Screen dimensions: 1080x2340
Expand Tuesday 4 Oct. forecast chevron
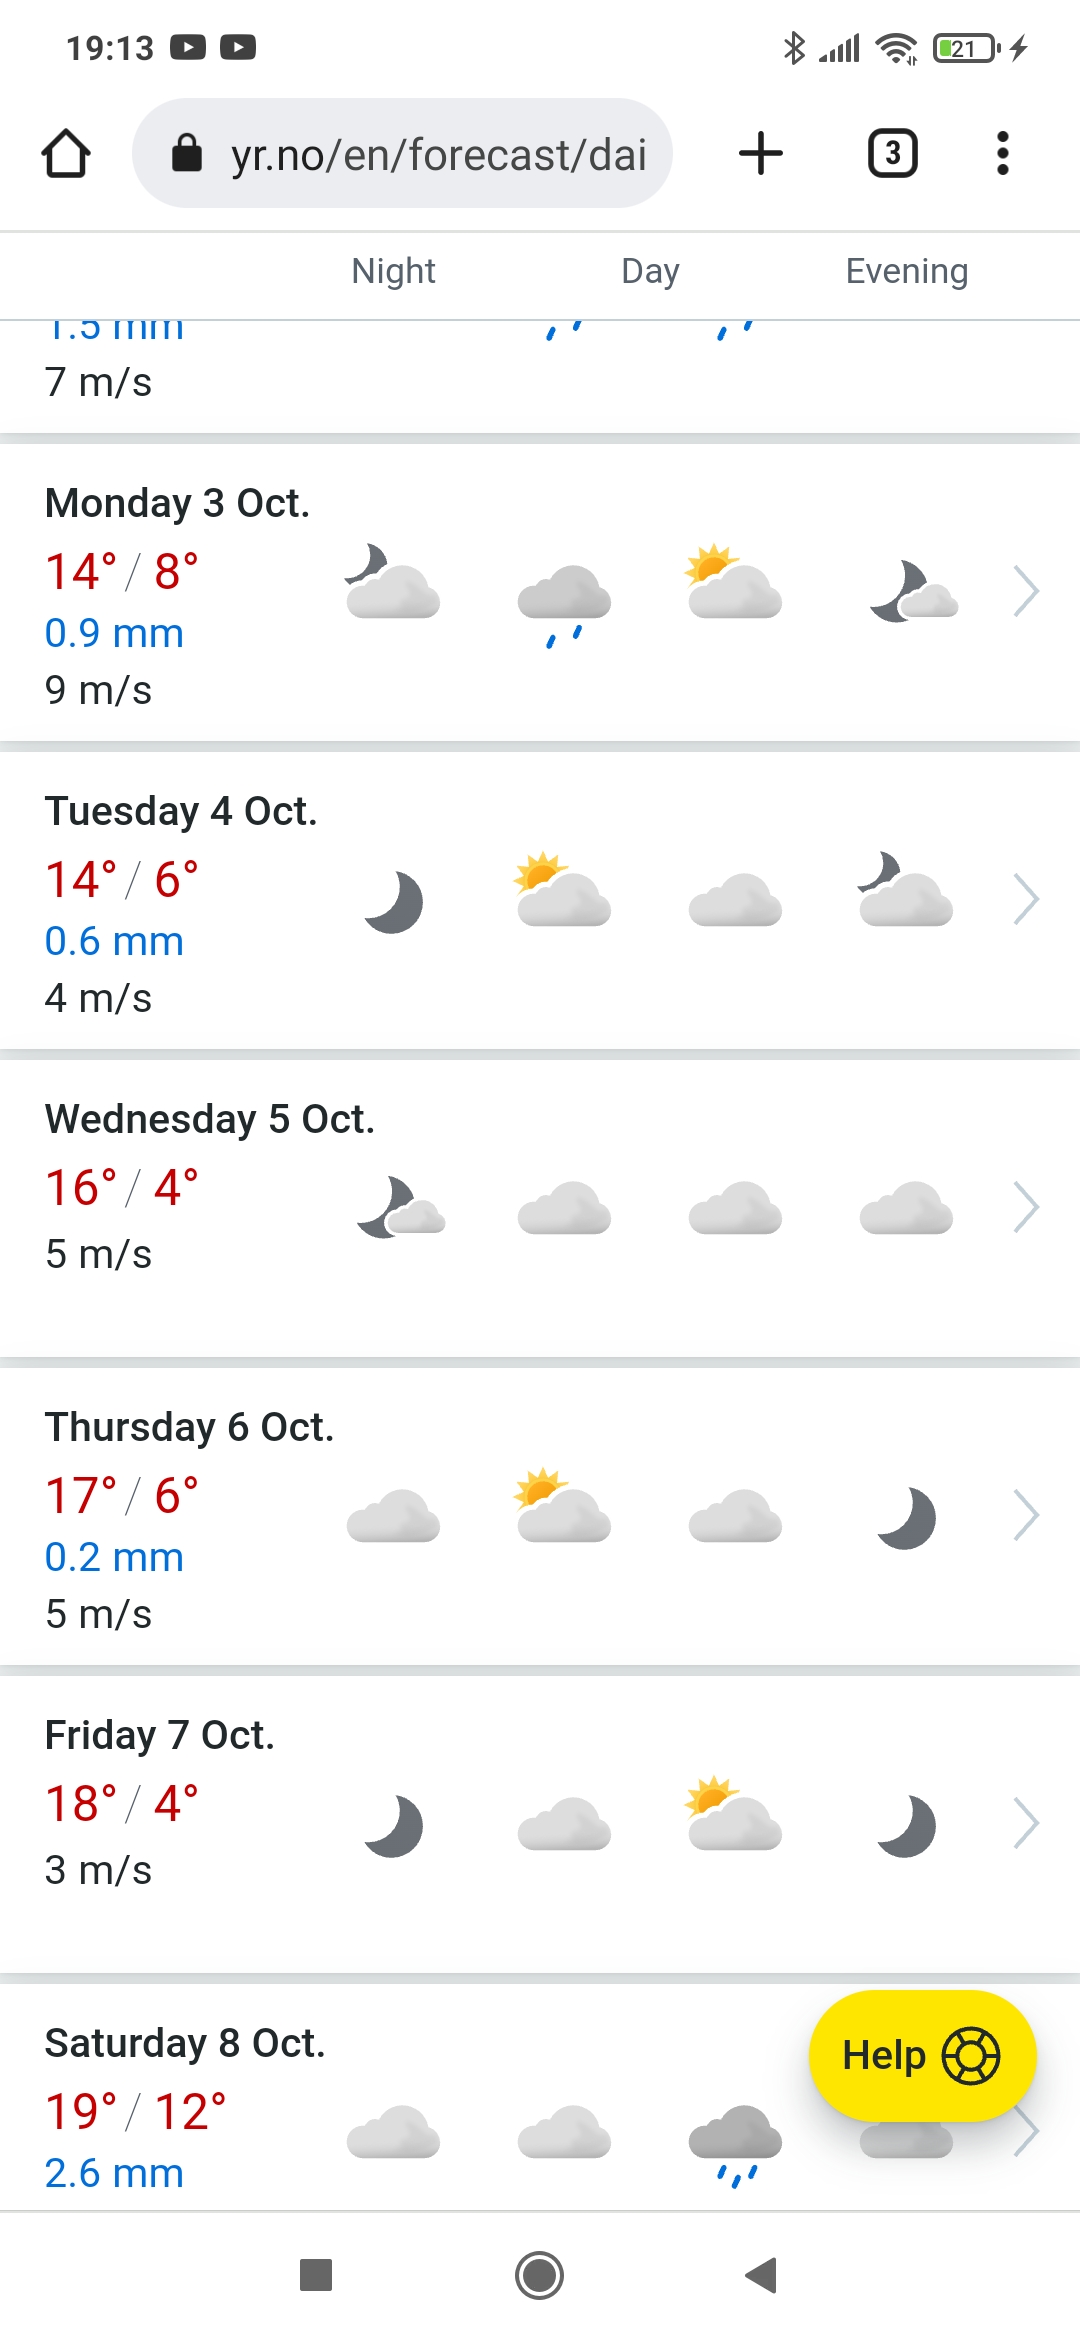coord(1026,900)
